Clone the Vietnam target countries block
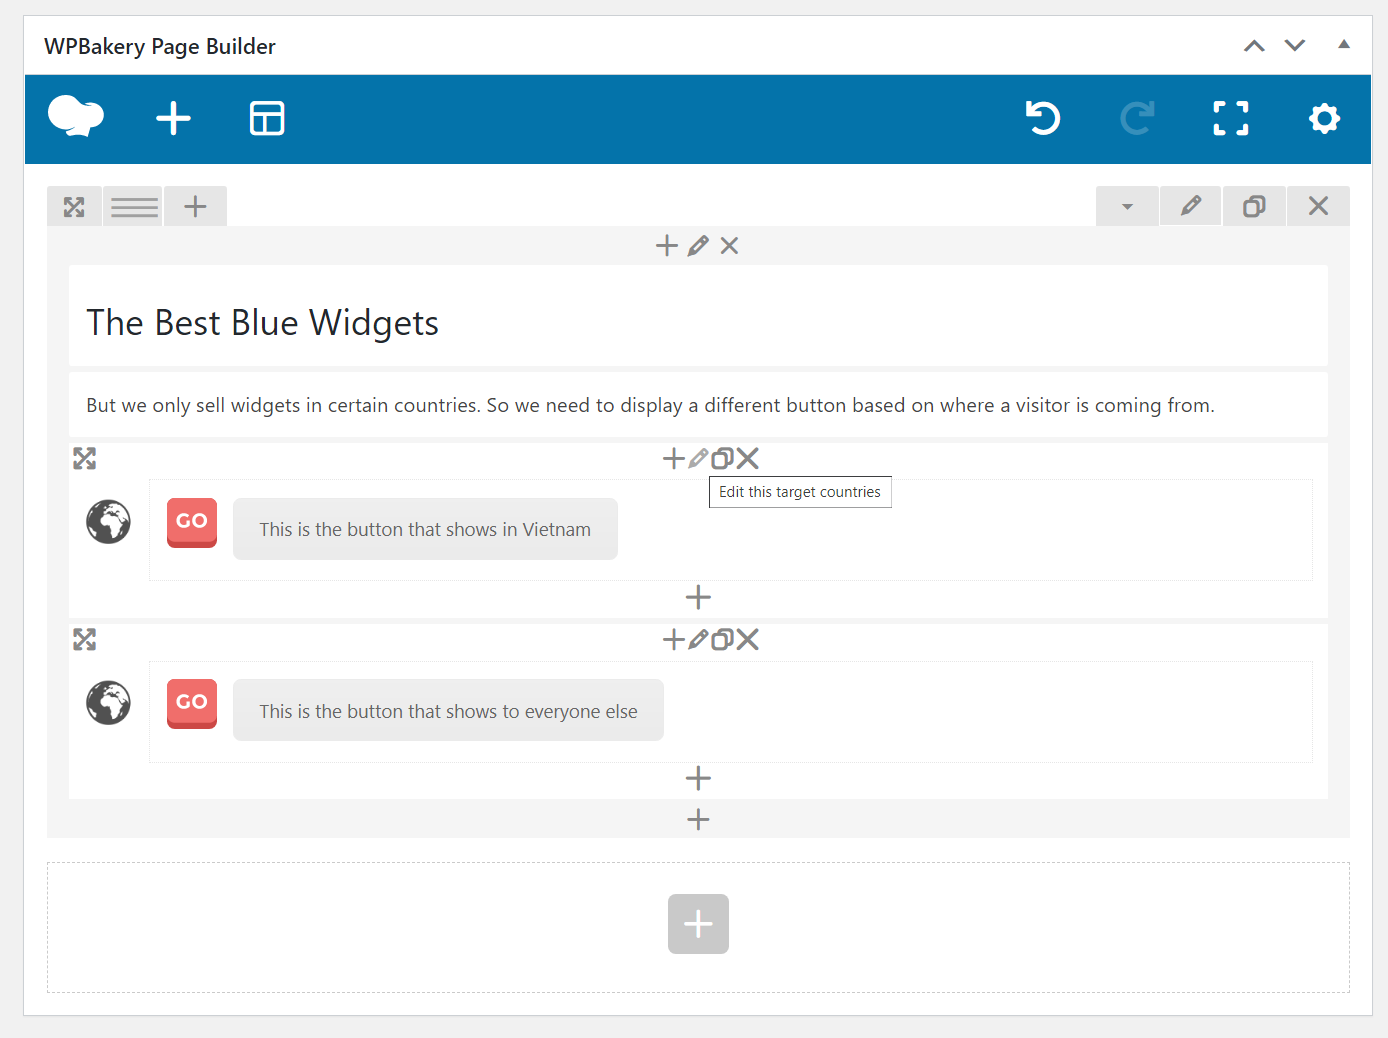Screen dimensions: 1388x1038 tap(722, 459)
